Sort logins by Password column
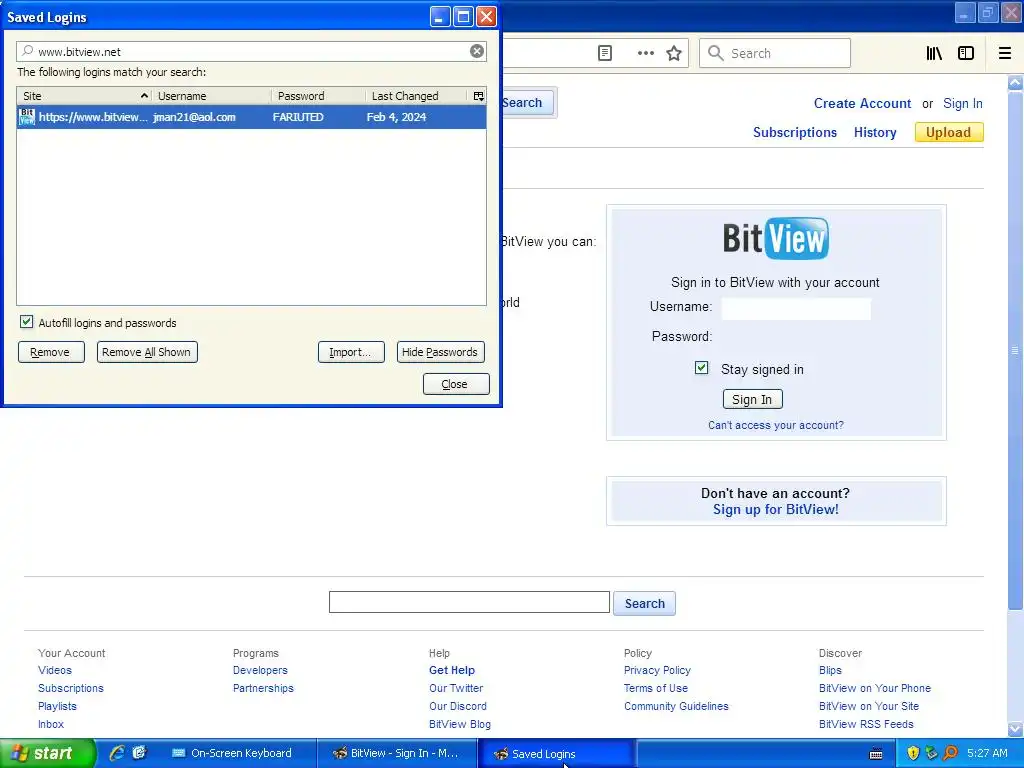 318,96
